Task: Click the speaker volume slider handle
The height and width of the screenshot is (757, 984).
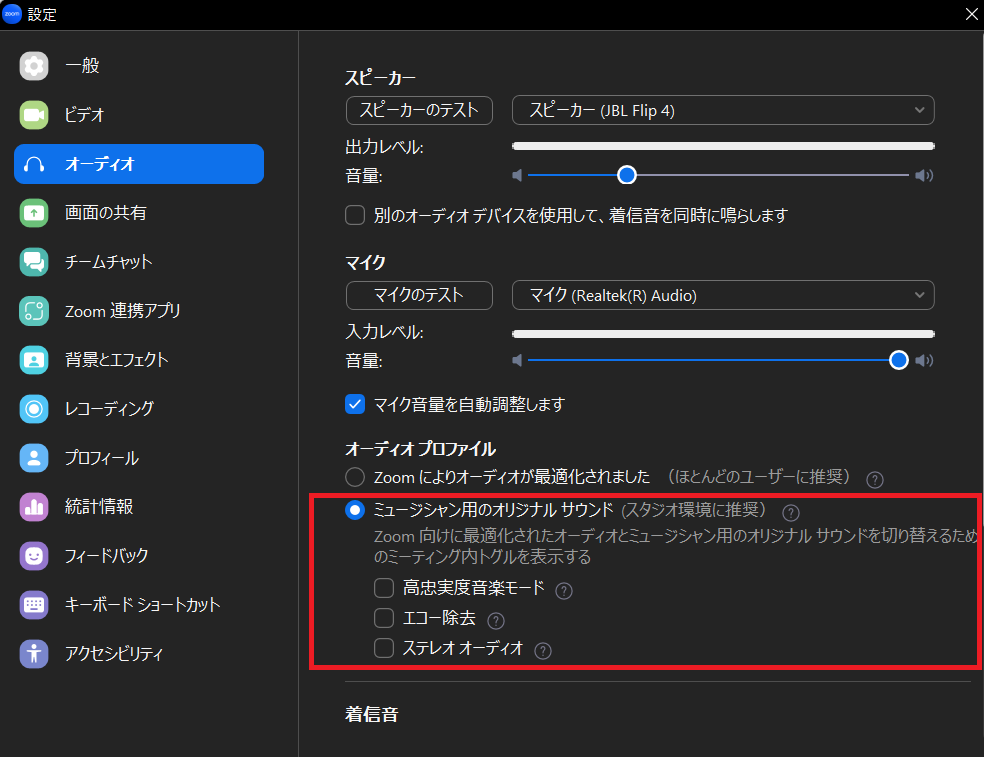Action: (x=627, y=175)
